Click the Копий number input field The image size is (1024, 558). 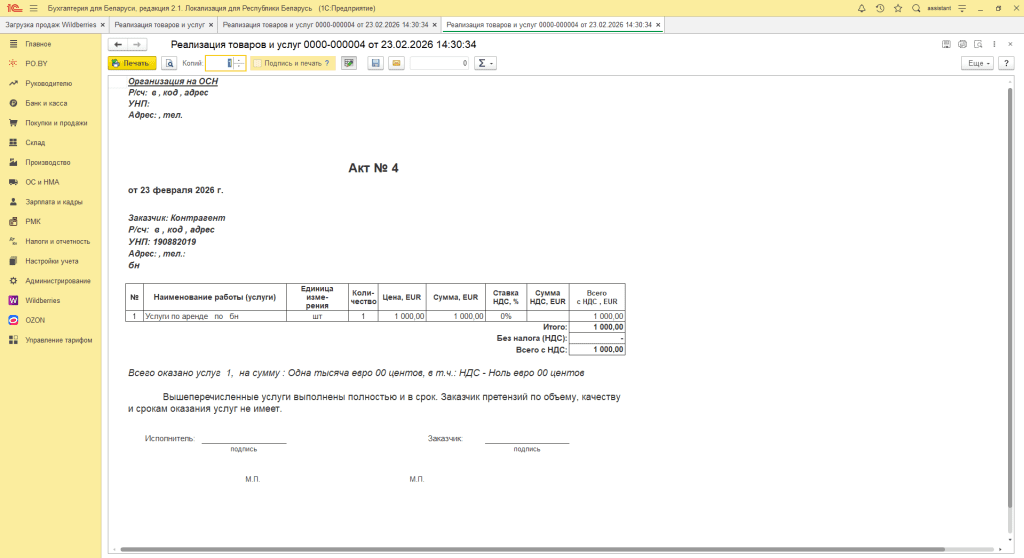click(x=219, y=63)
